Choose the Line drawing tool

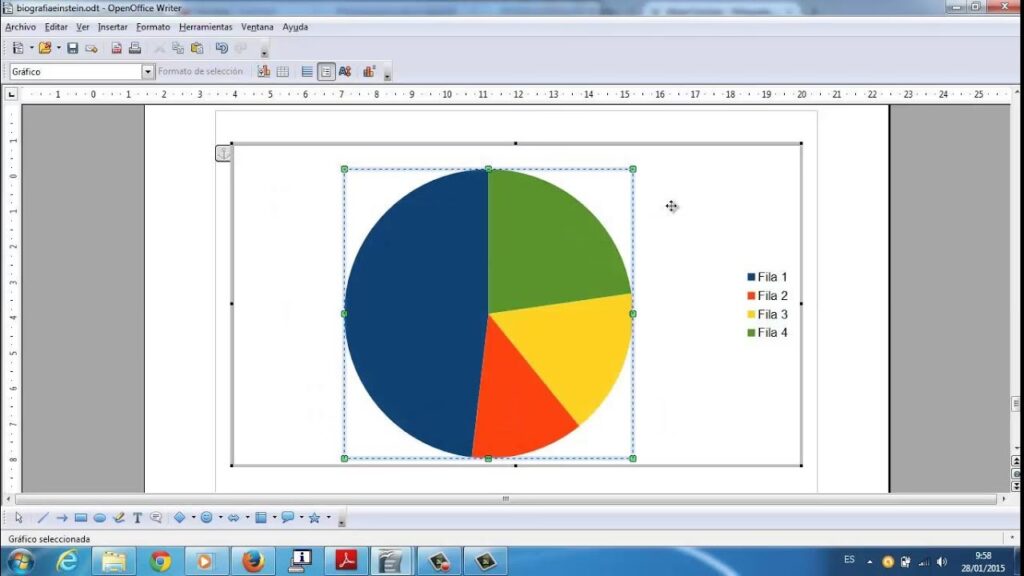(x=43, y=518)
